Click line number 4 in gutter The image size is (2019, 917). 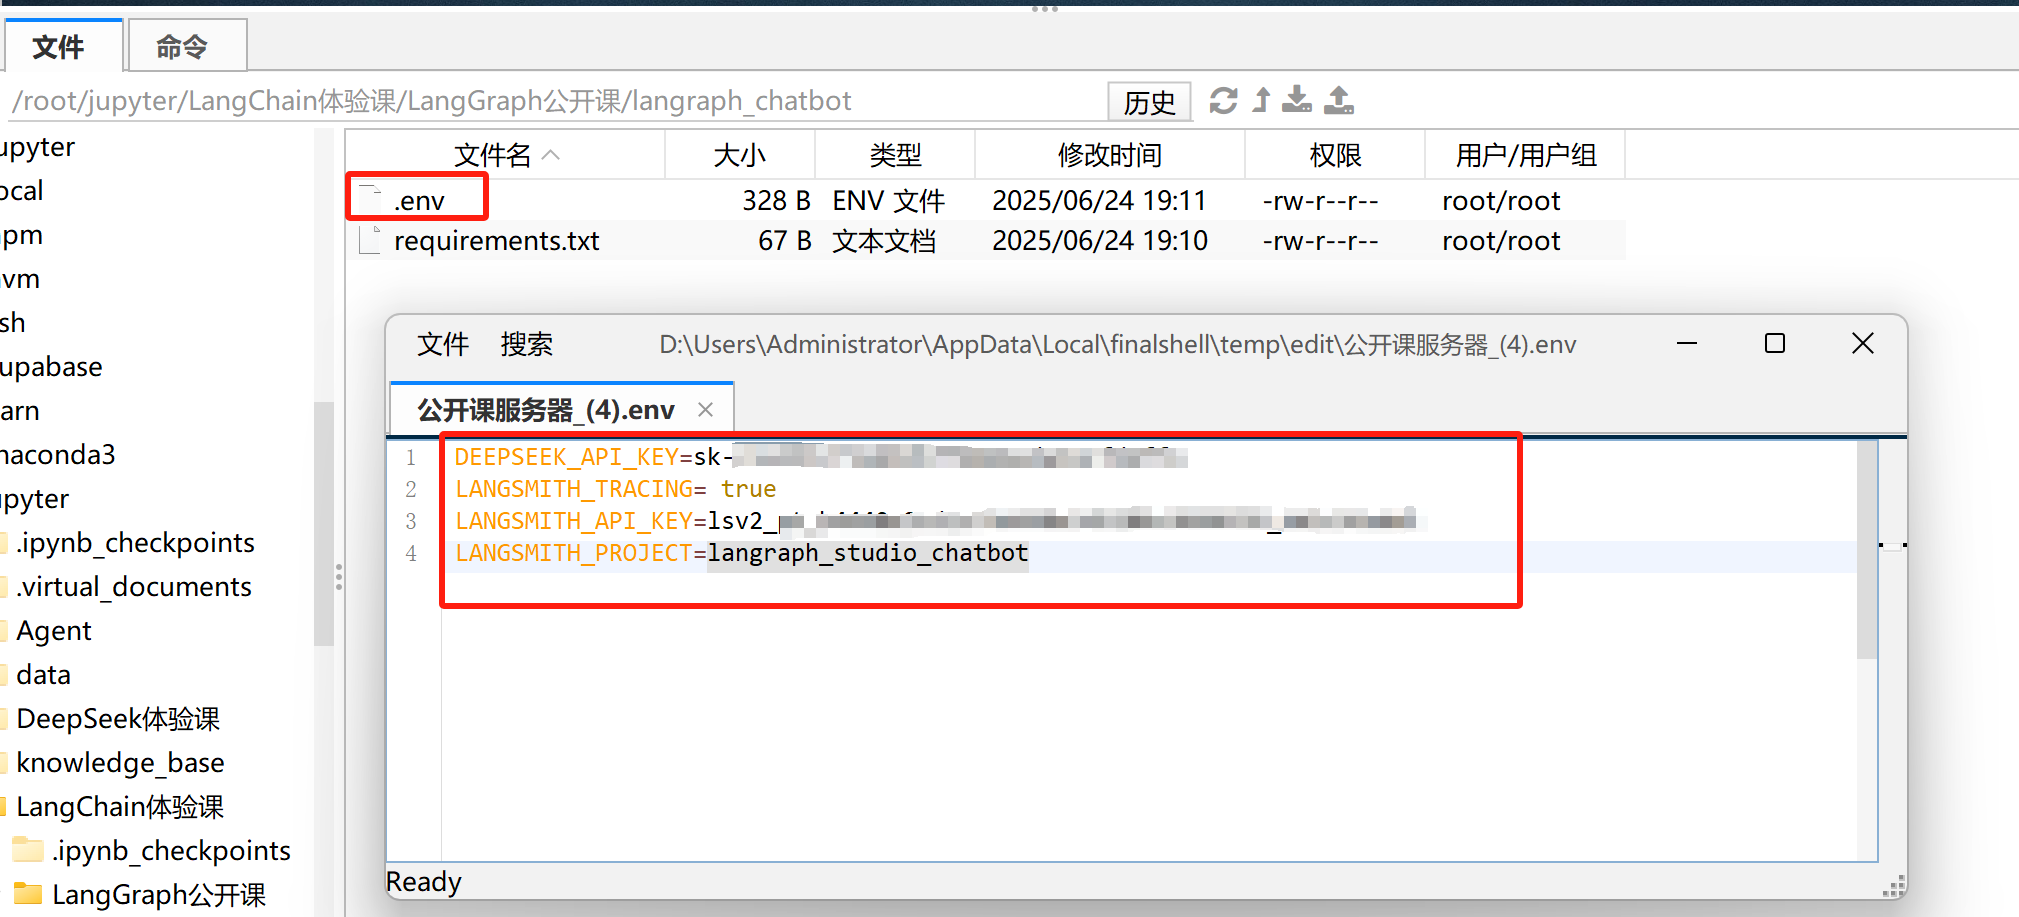point(411,554)
